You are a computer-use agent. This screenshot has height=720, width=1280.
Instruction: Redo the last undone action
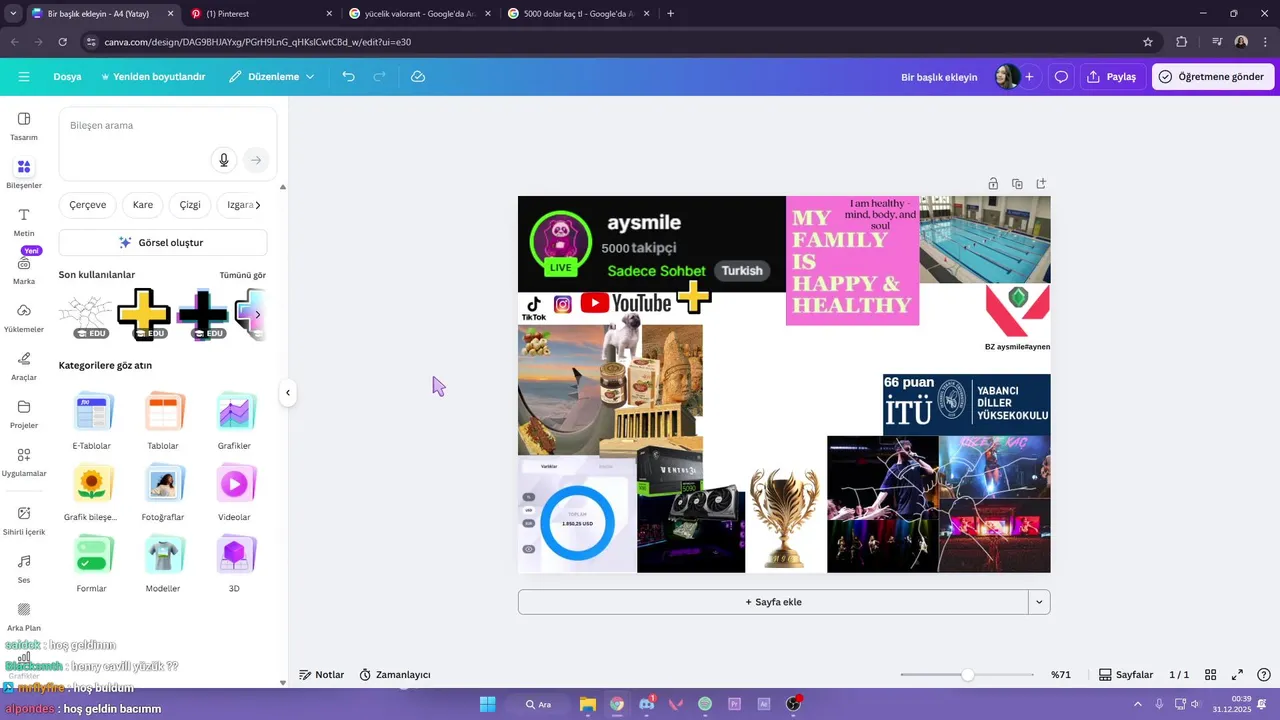(x=379, y=77)
